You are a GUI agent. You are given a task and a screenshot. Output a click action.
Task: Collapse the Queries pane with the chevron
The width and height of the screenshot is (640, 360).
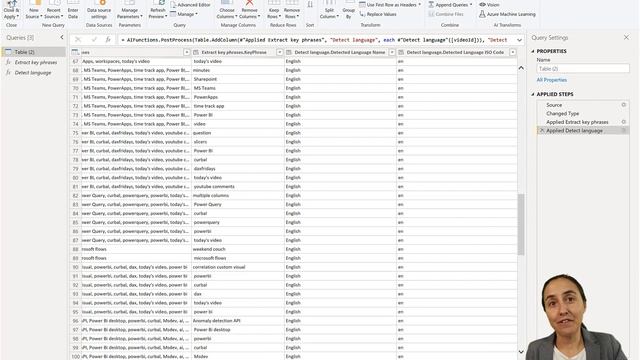pos(62,38)
